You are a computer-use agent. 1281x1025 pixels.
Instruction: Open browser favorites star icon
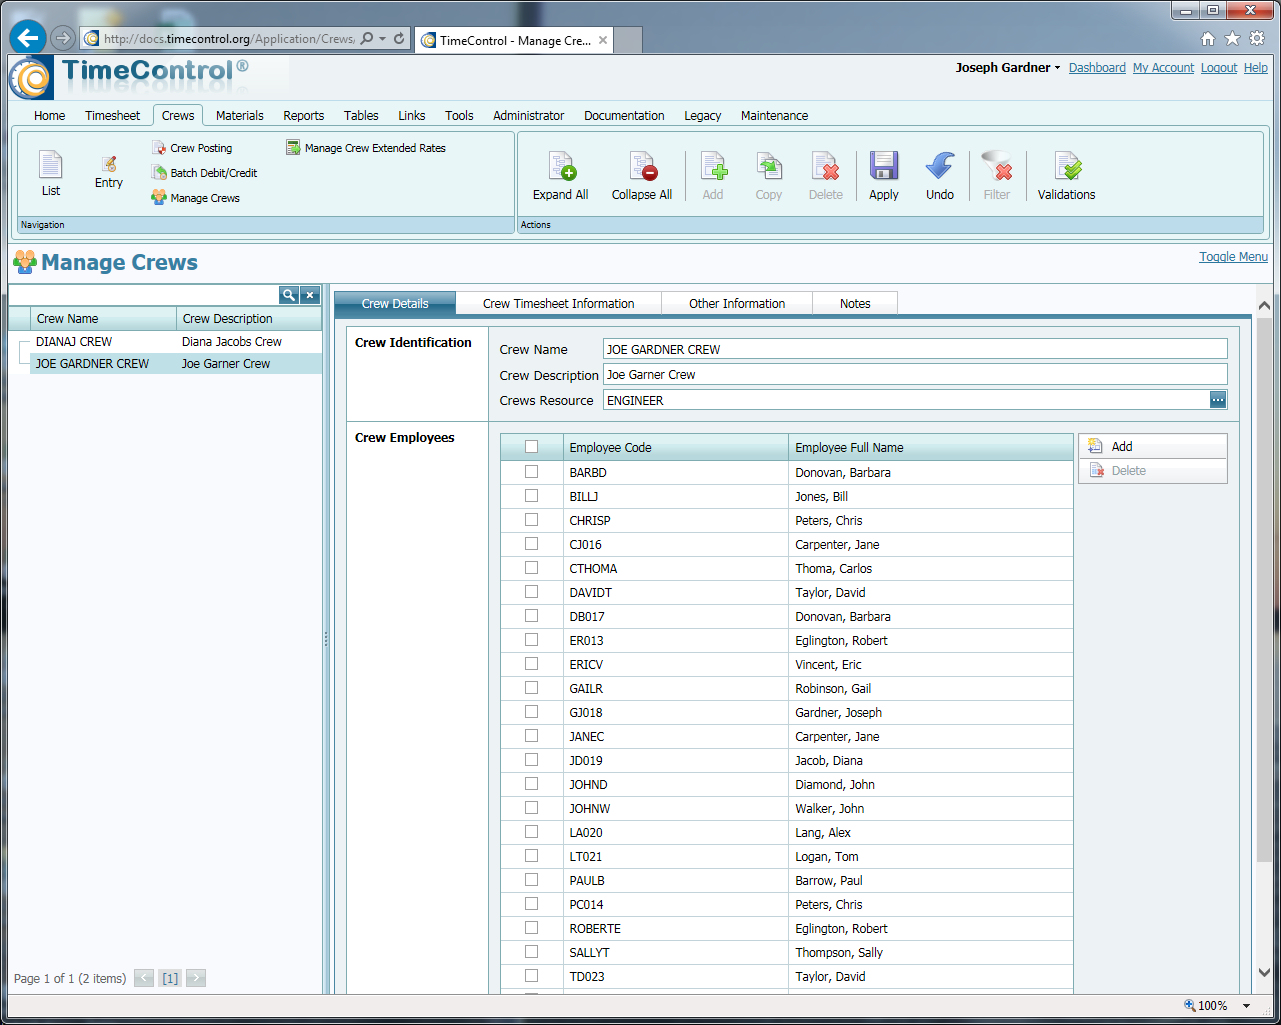[1232, 39]
